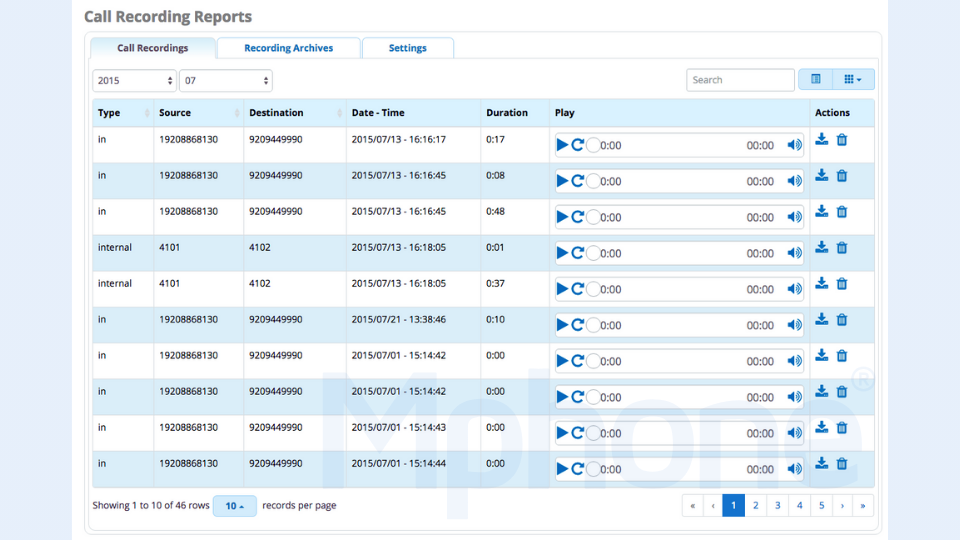Mute the 0:01 internal recording
The height and width of the screenshot is (540, 960).
794,253
